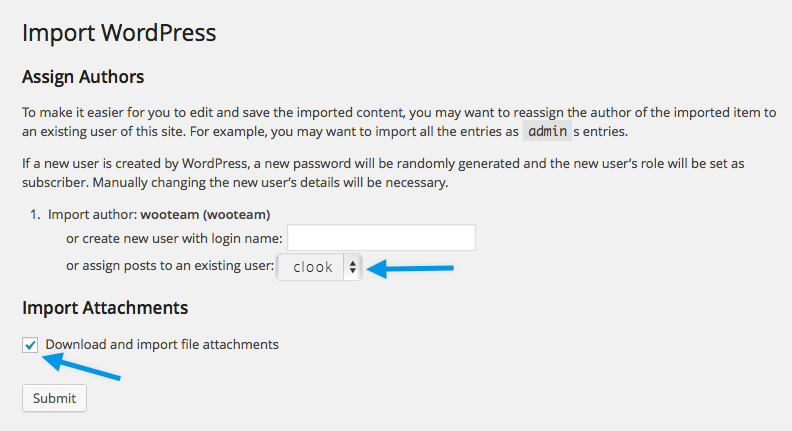The height and width of the screenshot is (431, 792).
Task: Click the Import Attachments section heading
Action: tap(105, 307)
